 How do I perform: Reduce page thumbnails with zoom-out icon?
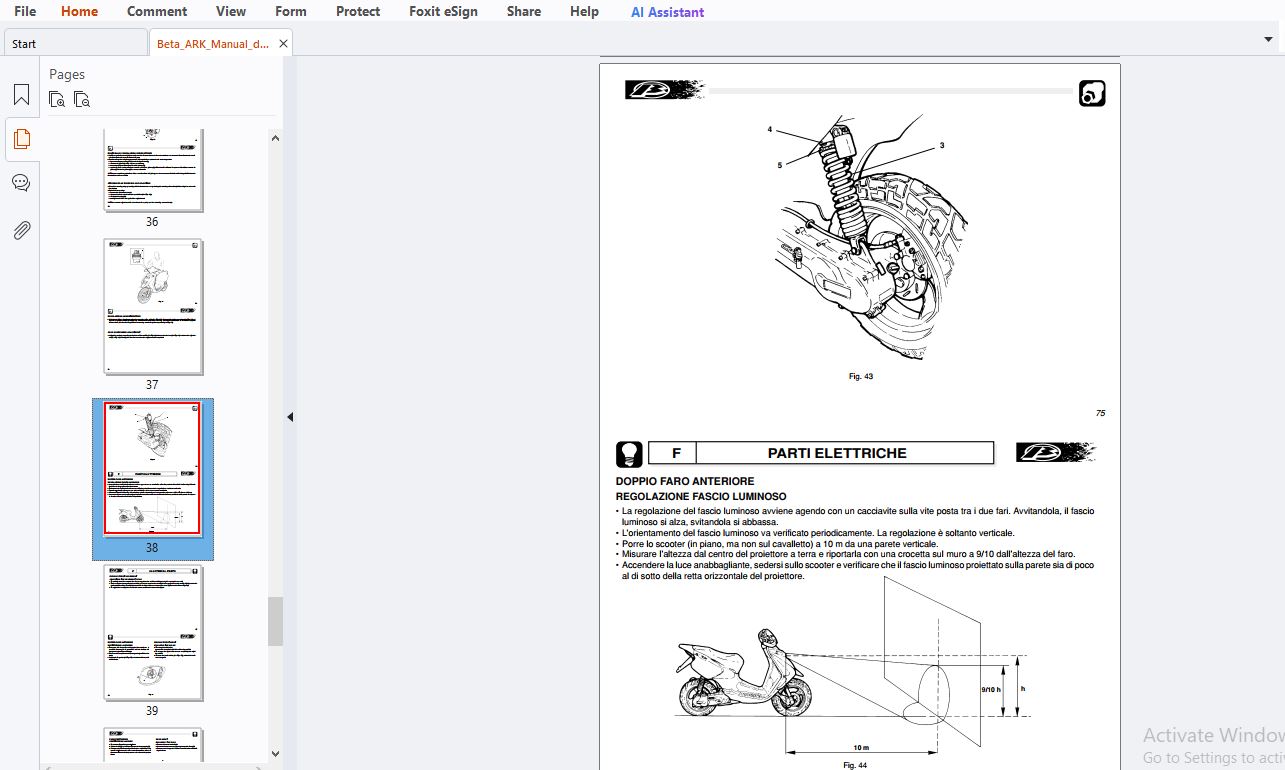click(x=82, y=99)
